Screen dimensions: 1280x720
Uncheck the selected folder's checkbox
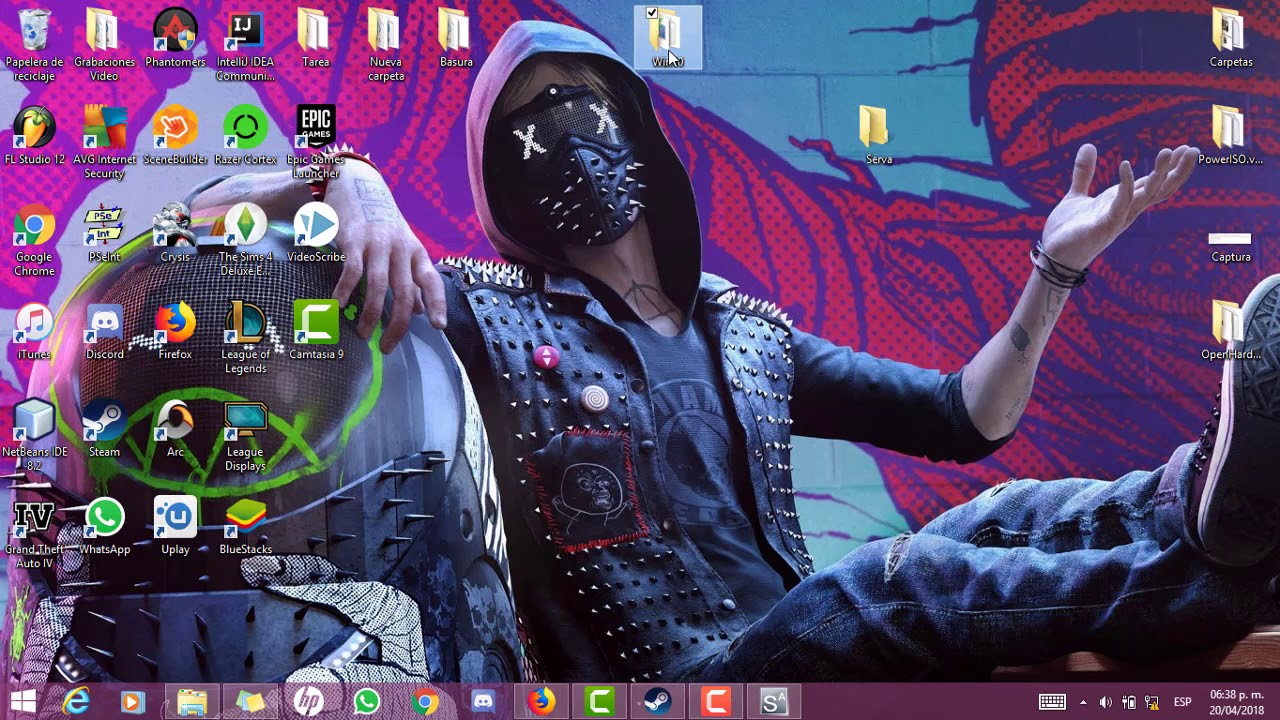click(652, 13)
